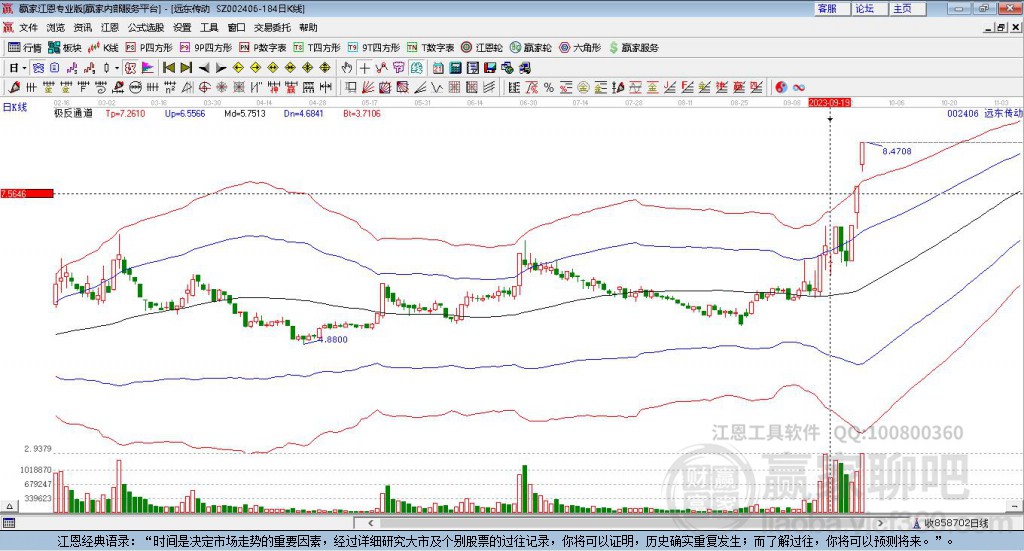Click the red 7.5646 price label
1024x551 pixels.
click(x=27, y=194)
